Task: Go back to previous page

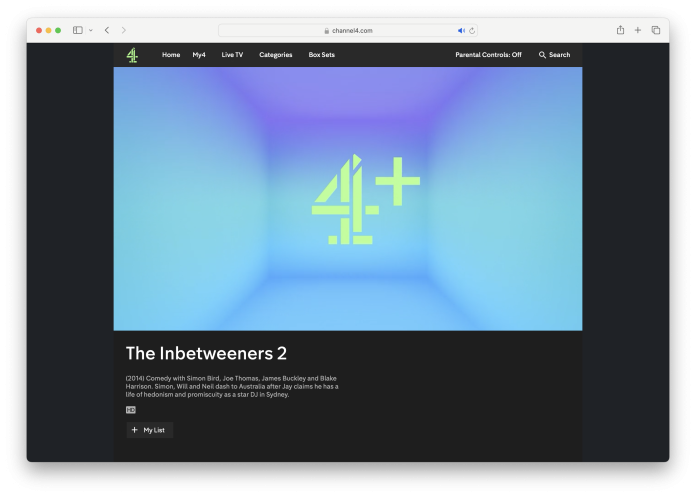Action: (x=107, y=30)
